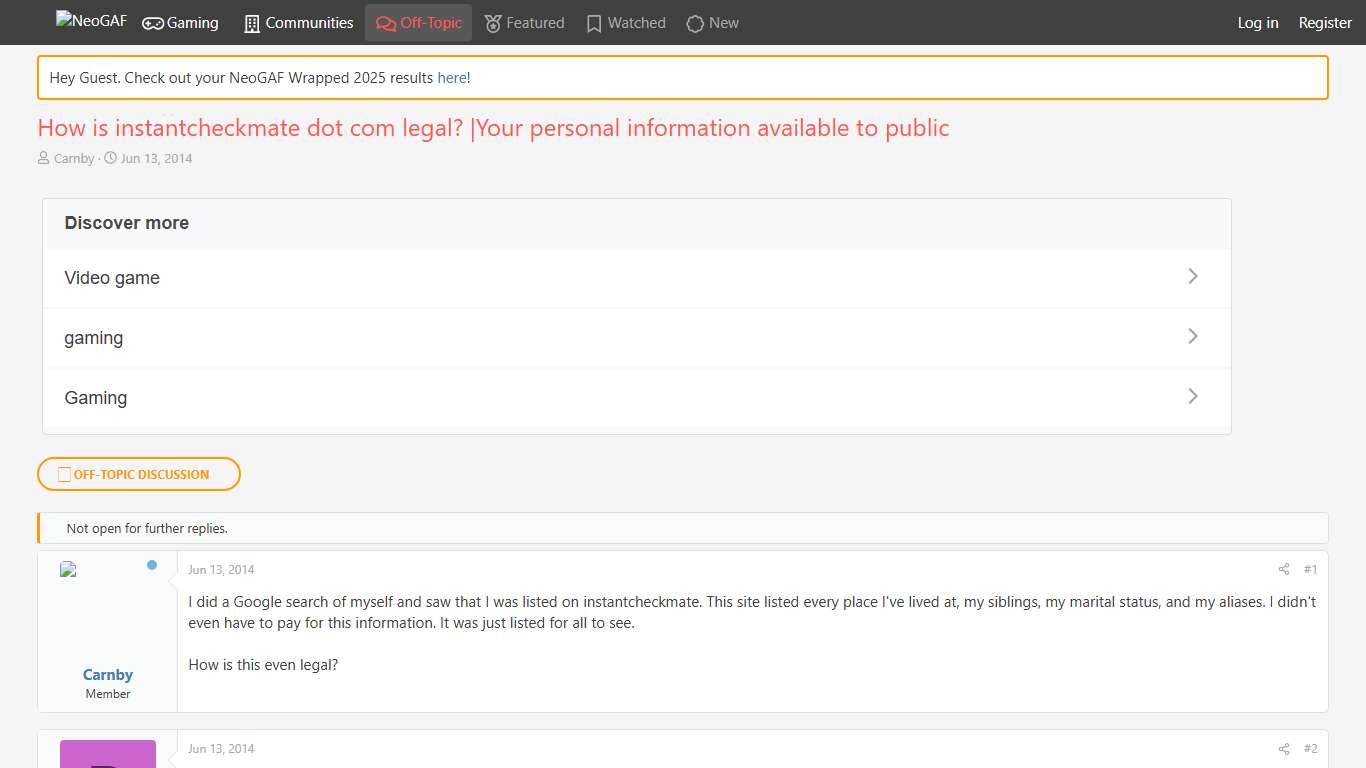Click the Featured trophy icon

491,22
